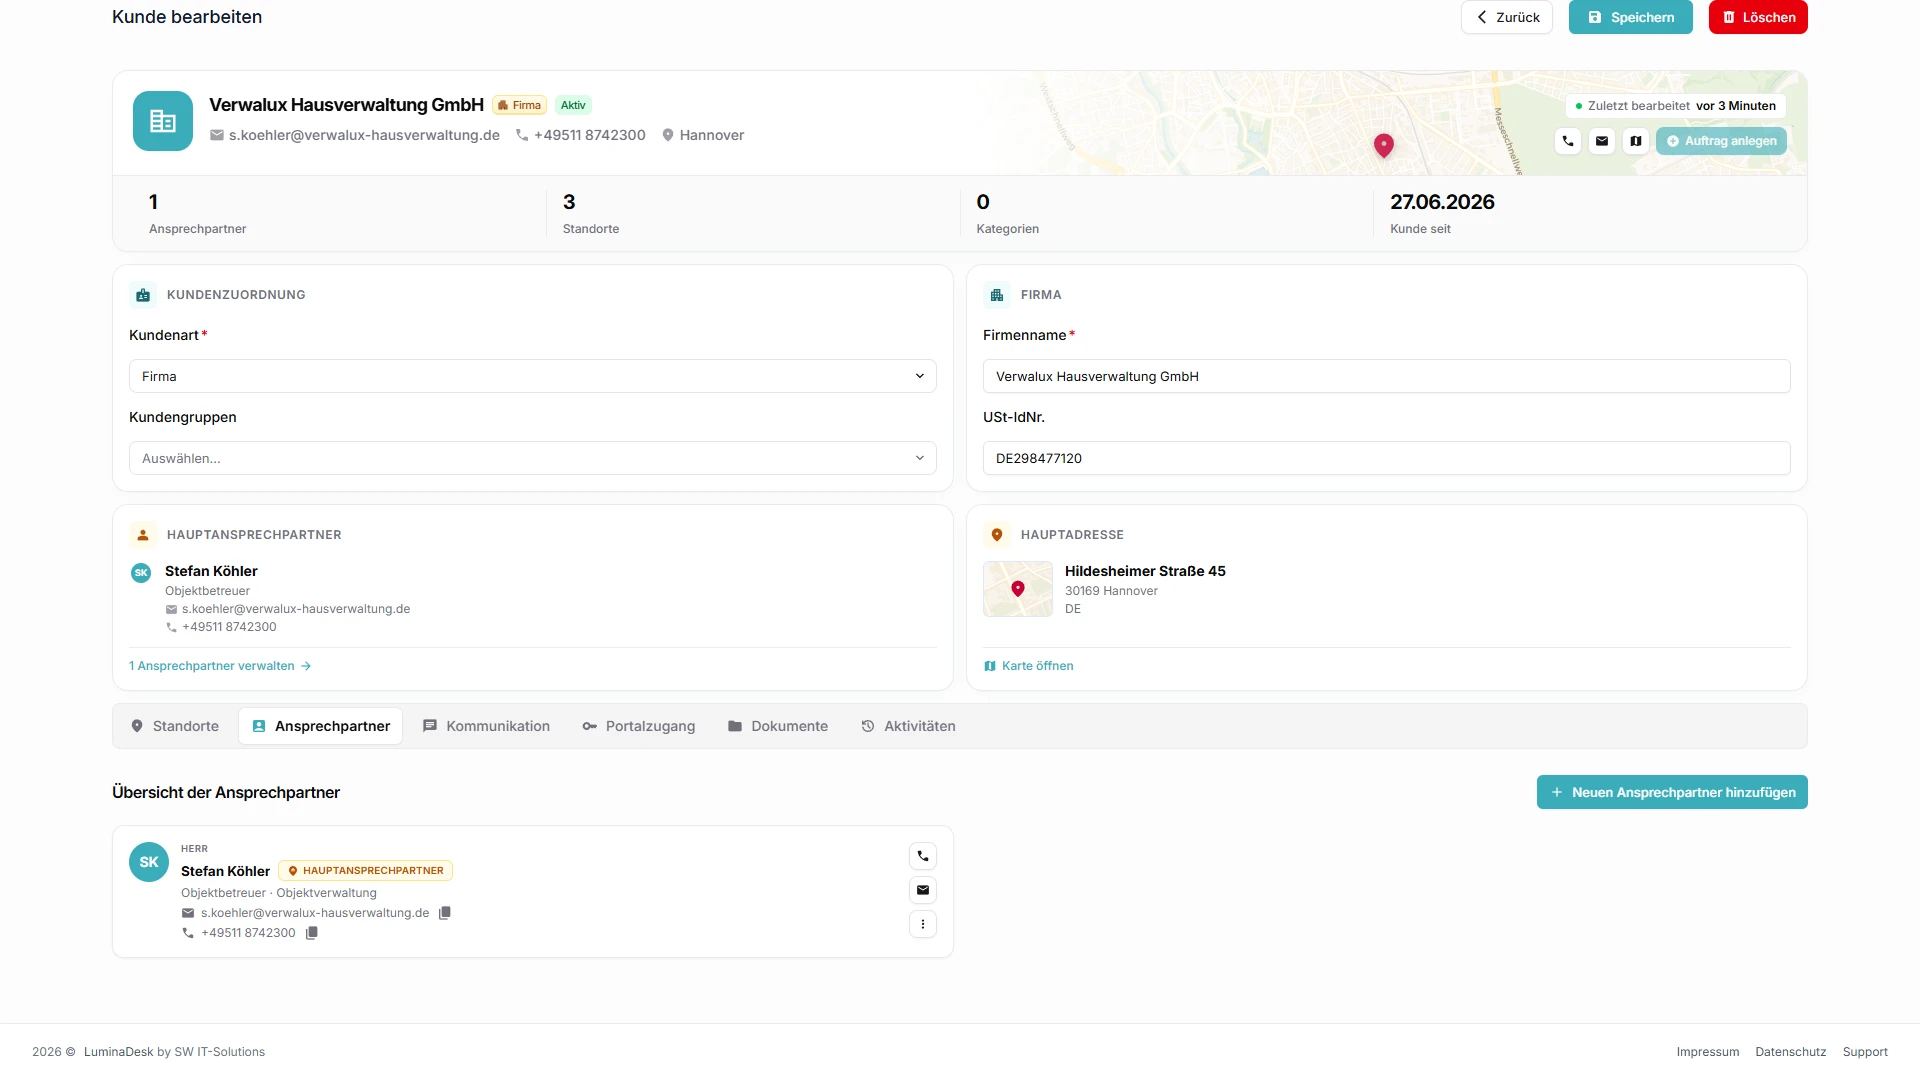1920x1080 pixels.
Task: Click the Hauptadresse location pin icon
Action: coord(997,535)
